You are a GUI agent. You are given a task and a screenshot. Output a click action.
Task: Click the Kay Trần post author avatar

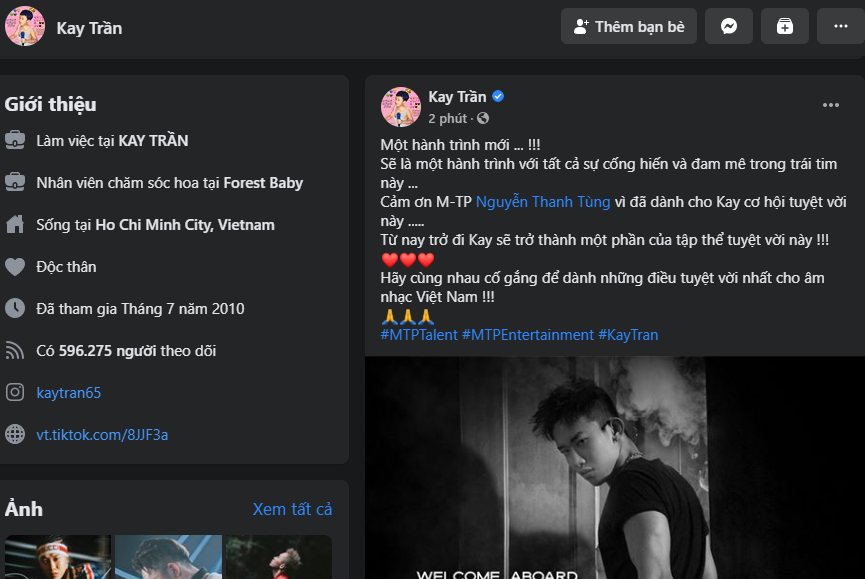point(400,106)
